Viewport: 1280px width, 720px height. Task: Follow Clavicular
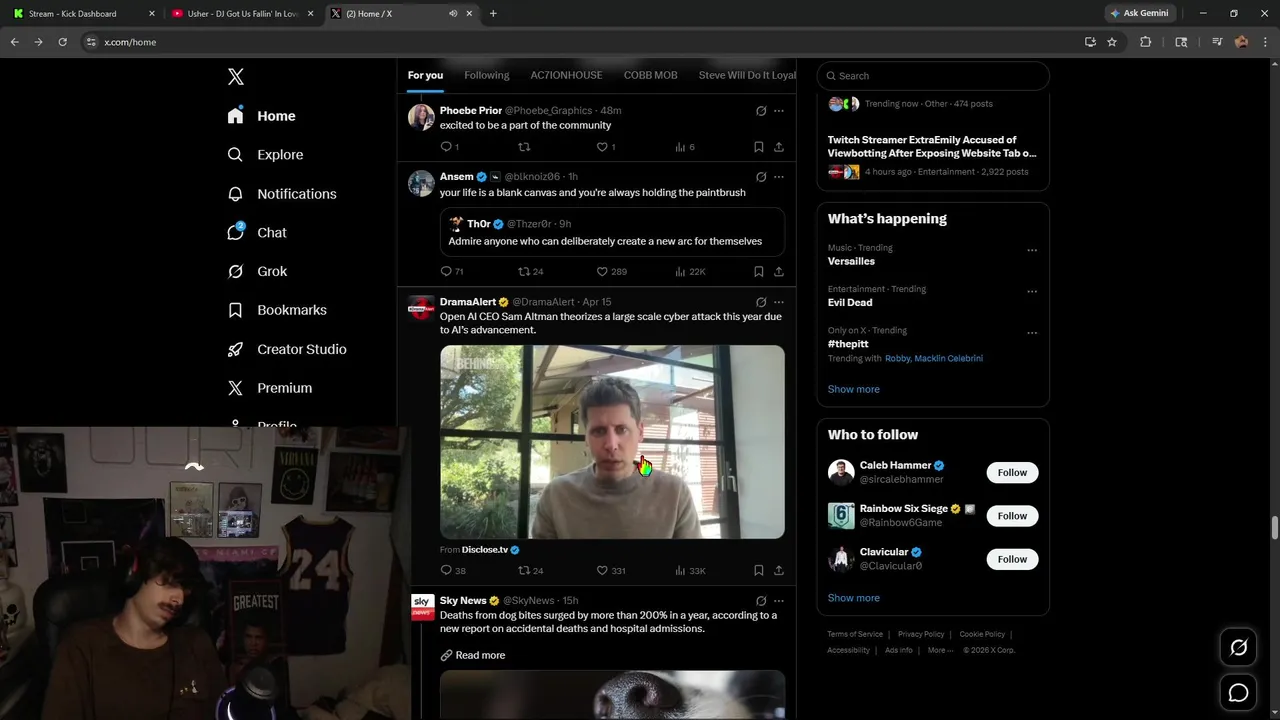[x=1012, y=559]
